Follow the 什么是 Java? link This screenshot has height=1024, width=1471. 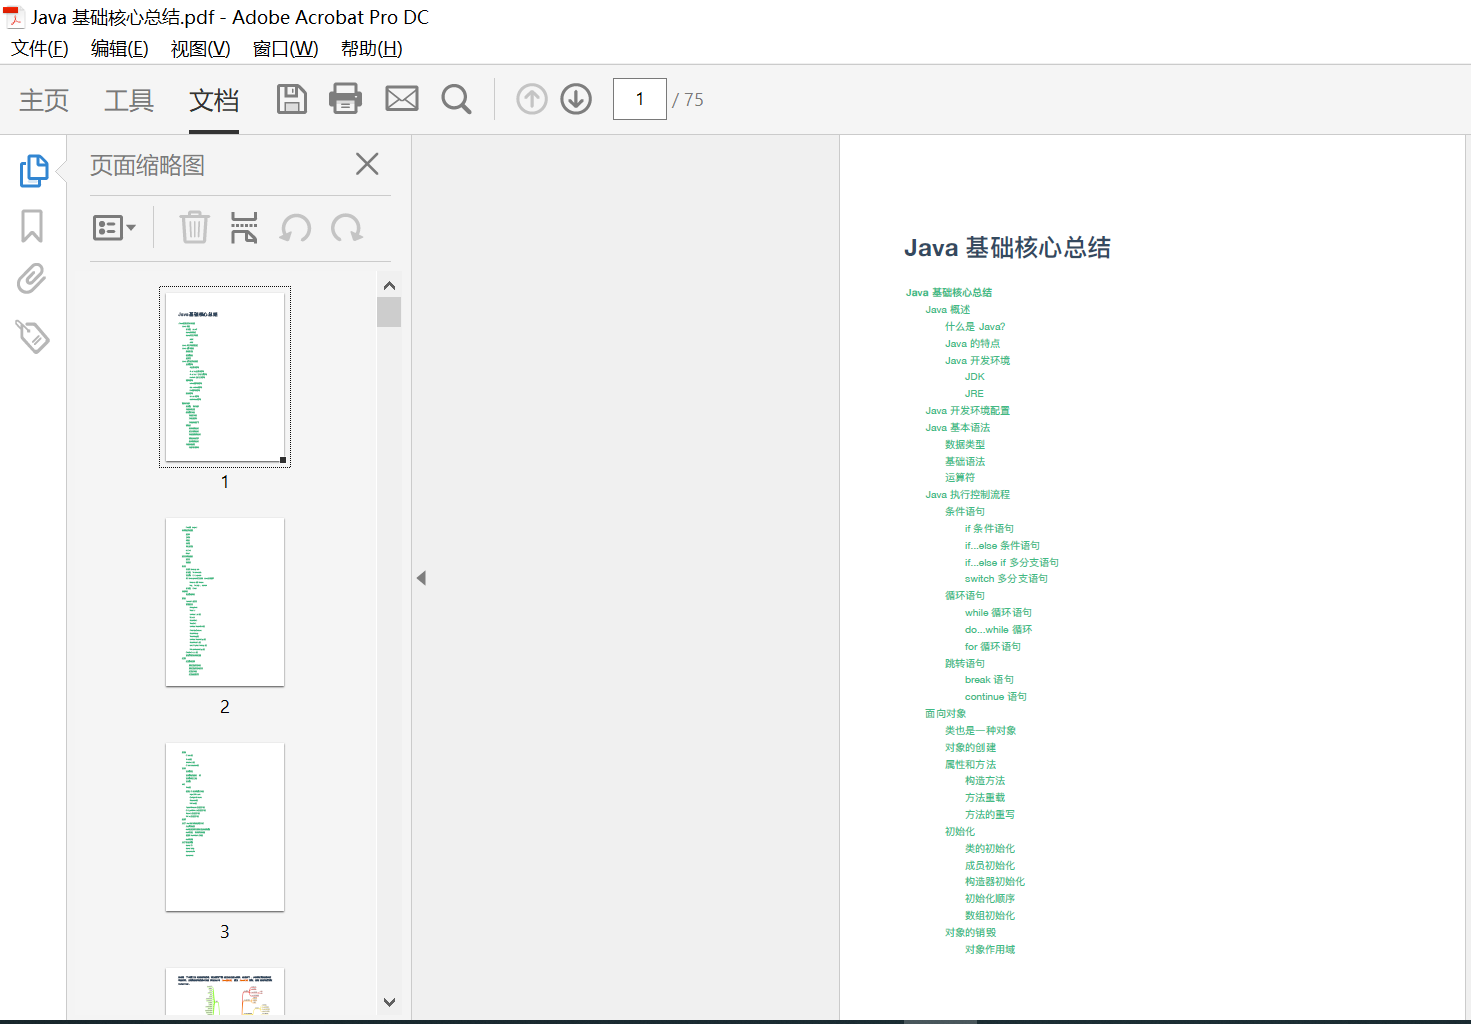click(975, 327)
